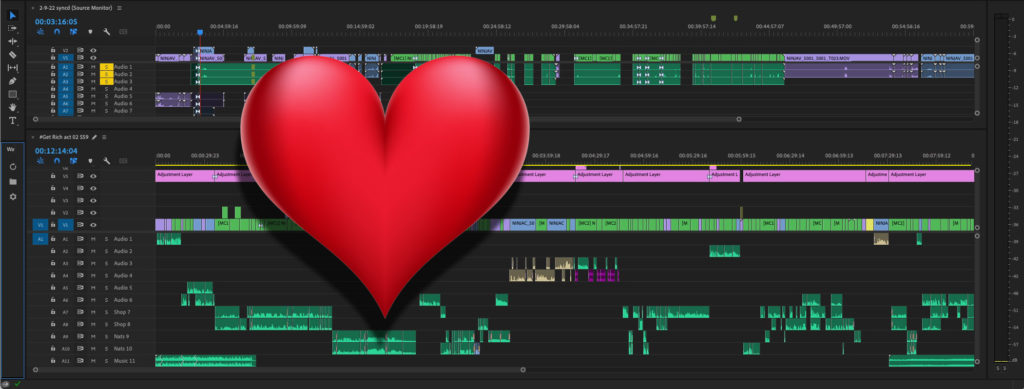The height and width of the screenshot is (389, 1024).
Task: Select the Ripple Edit tool
Action: click(12, 41)
